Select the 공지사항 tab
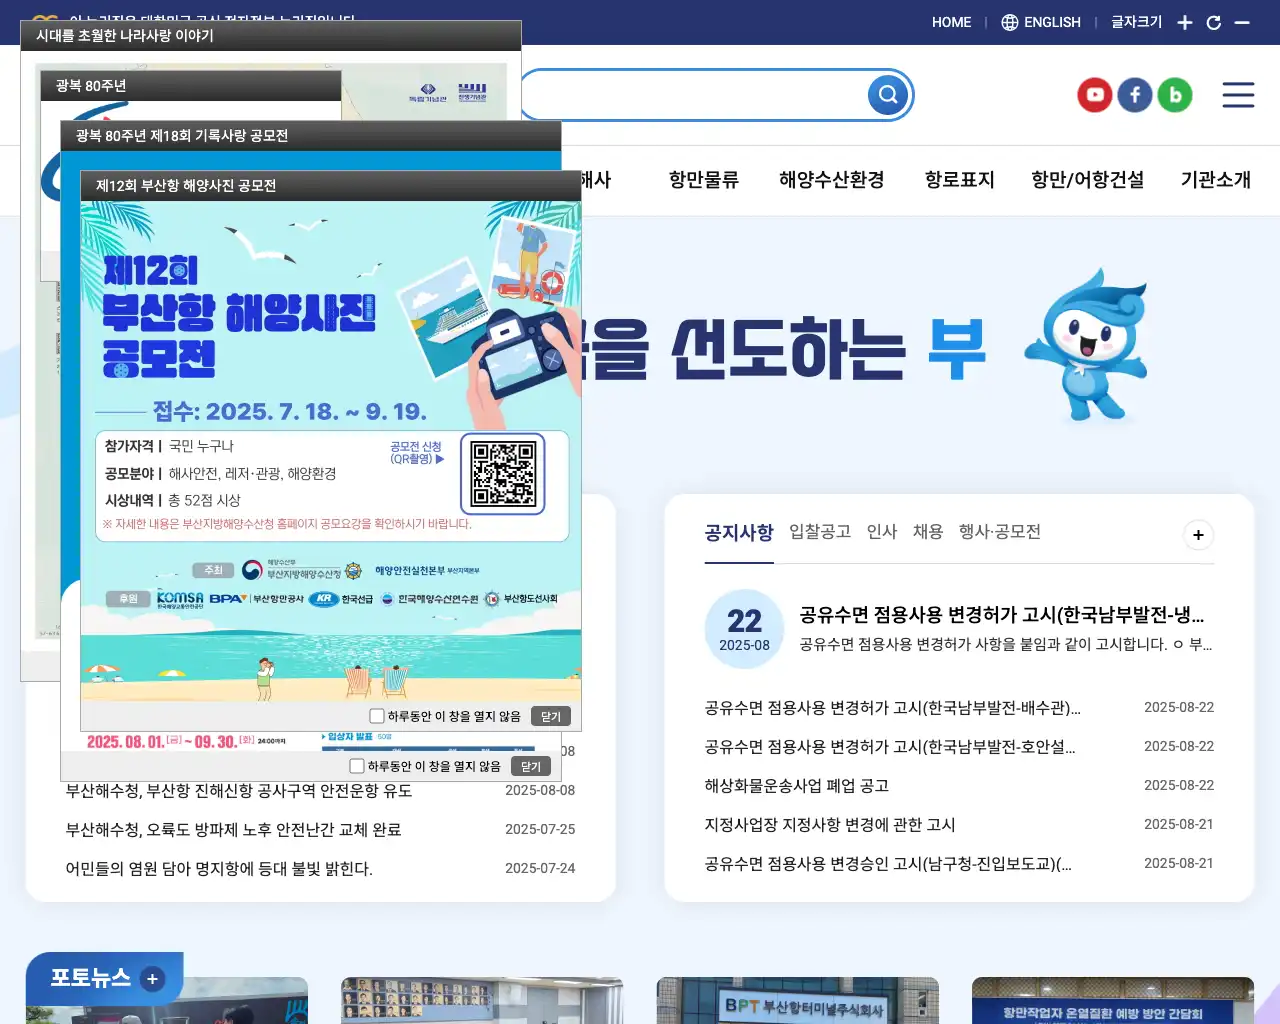This screenshot has height=1024, width=1280. point(739,532)
